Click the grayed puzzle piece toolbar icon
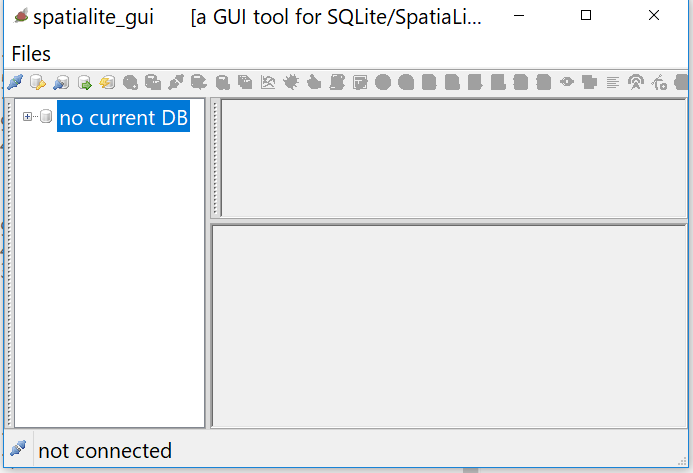Viewport: 693px width, 473px height. coord(590,82)
